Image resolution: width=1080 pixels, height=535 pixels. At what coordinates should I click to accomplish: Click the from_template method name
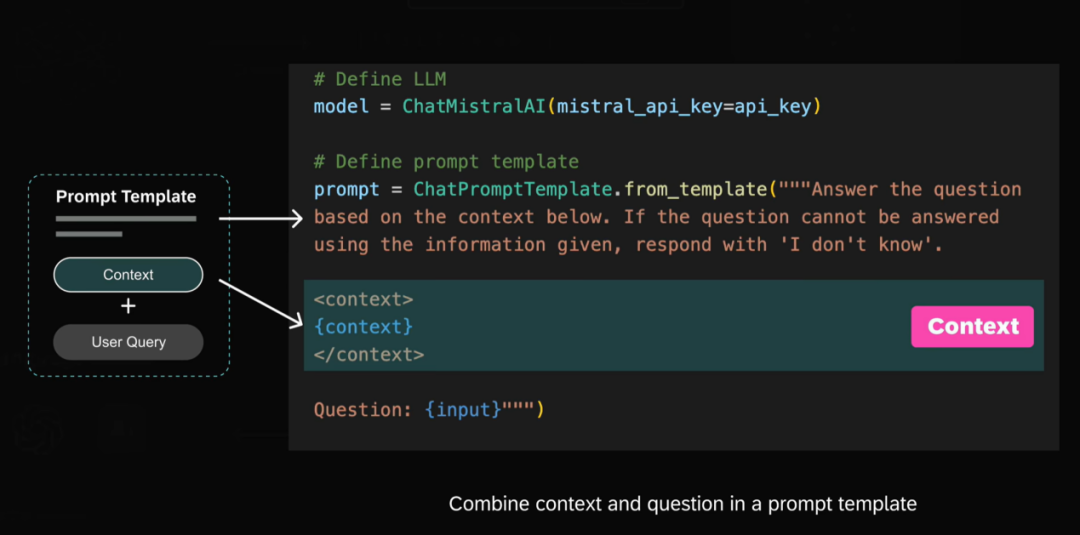coord(696,189)
